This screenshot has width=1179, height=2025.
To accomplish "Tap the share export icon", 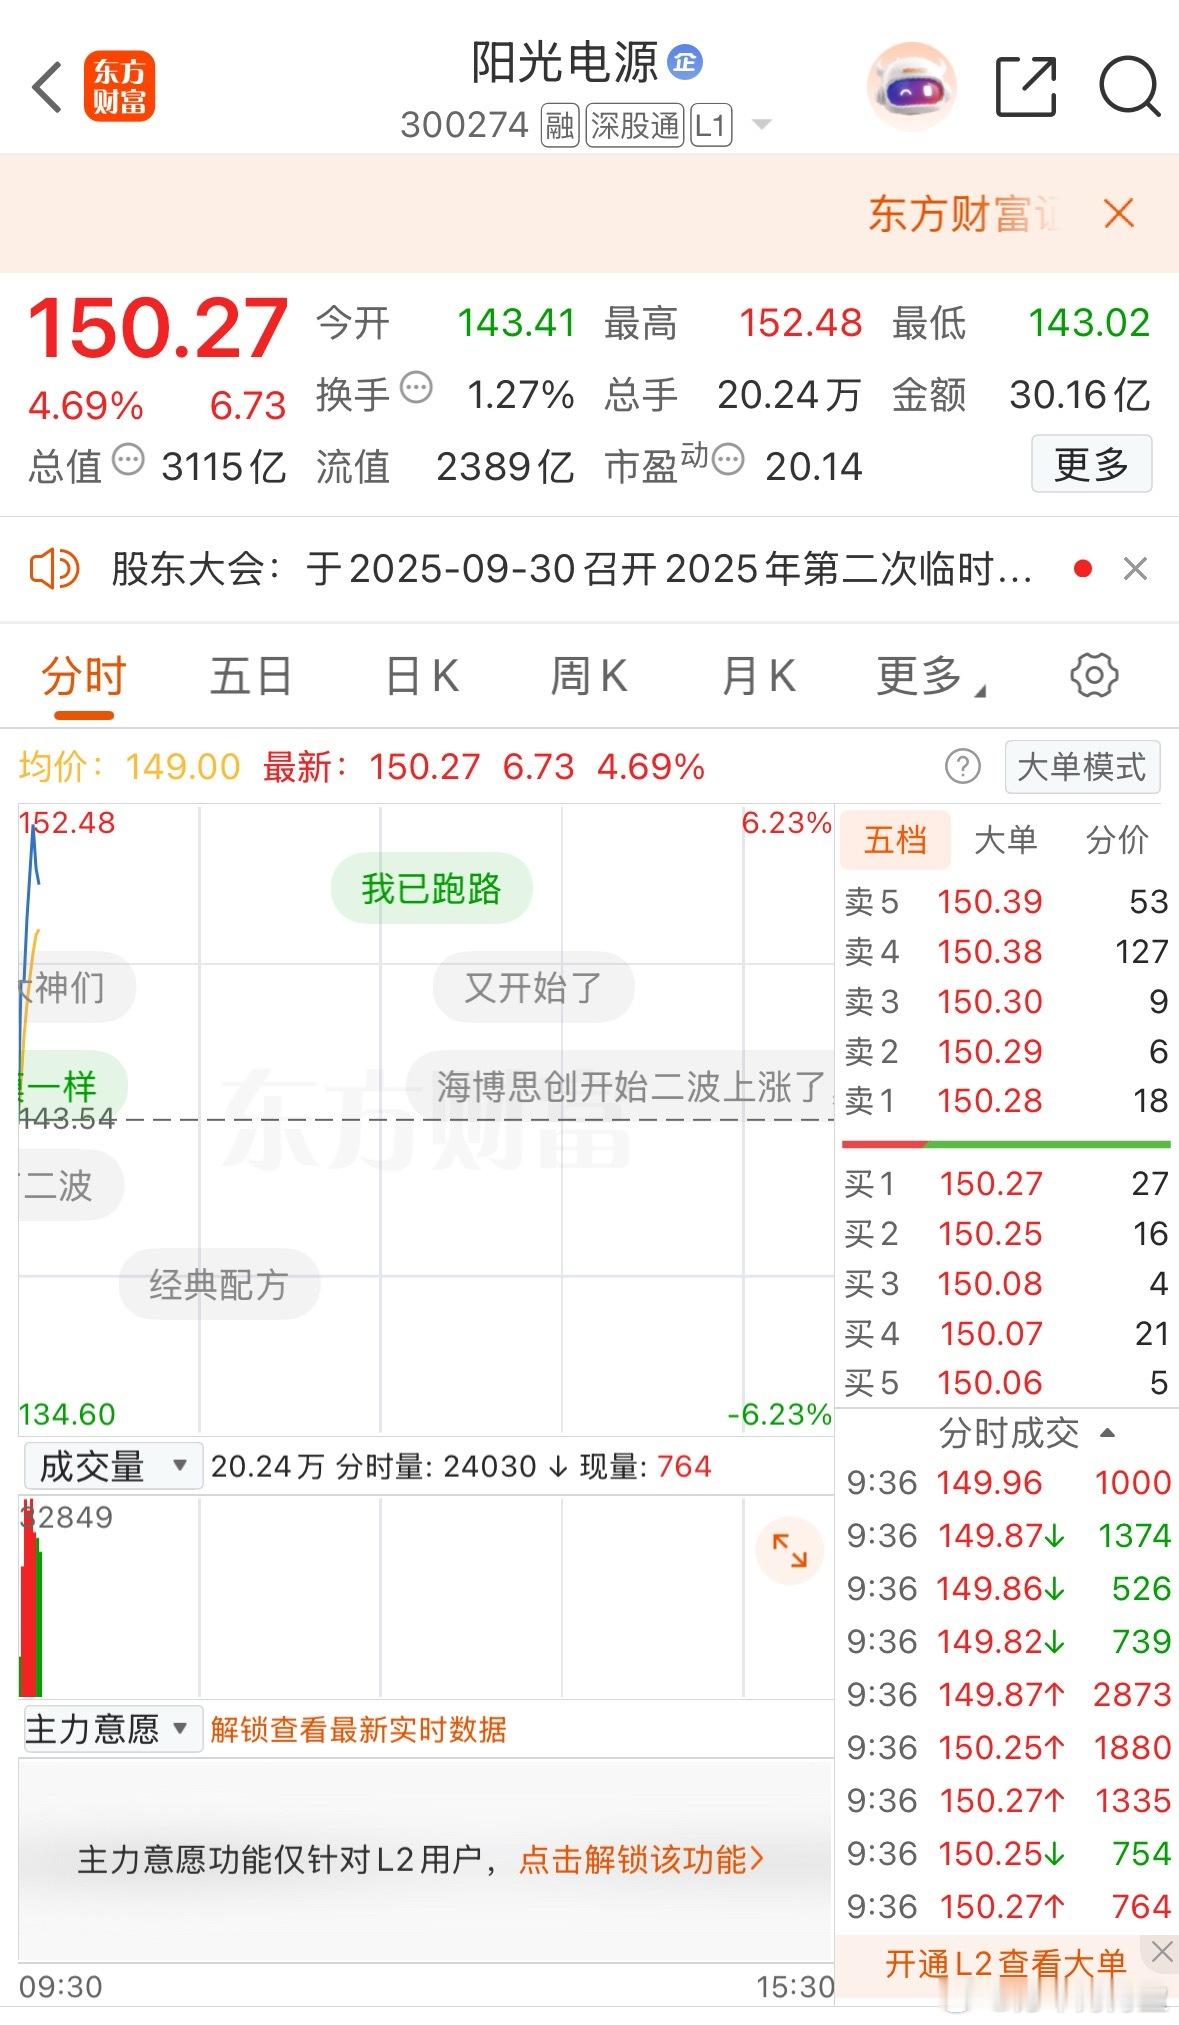I will point(1027,87).
